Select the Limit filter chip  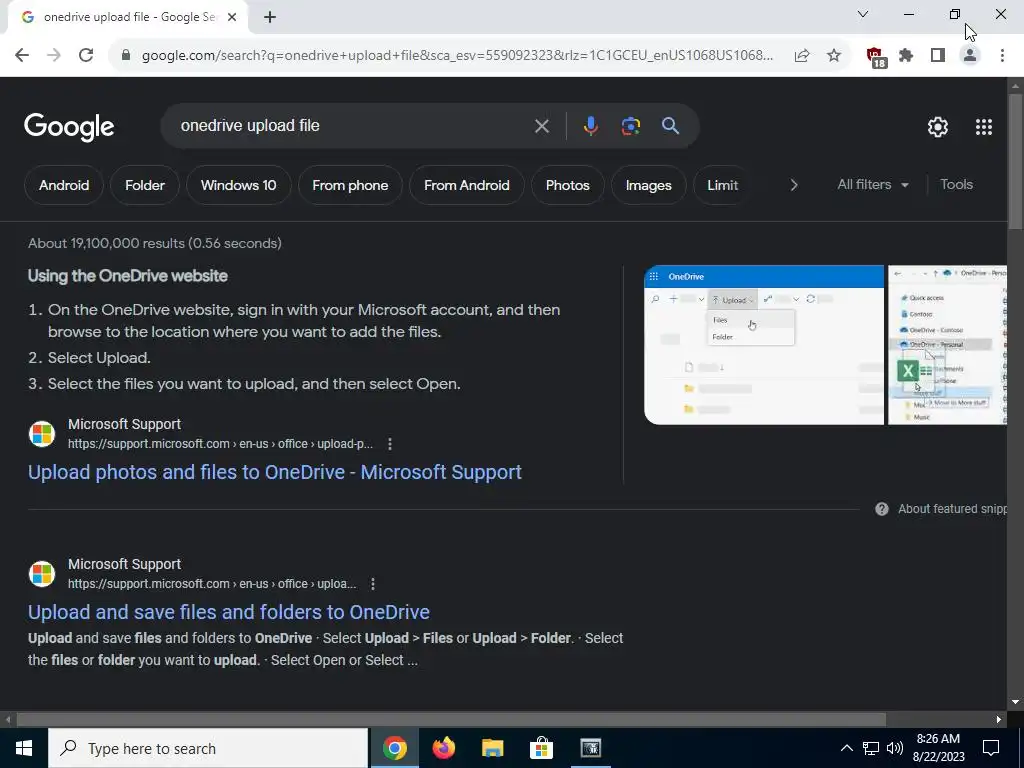[722, 185]
